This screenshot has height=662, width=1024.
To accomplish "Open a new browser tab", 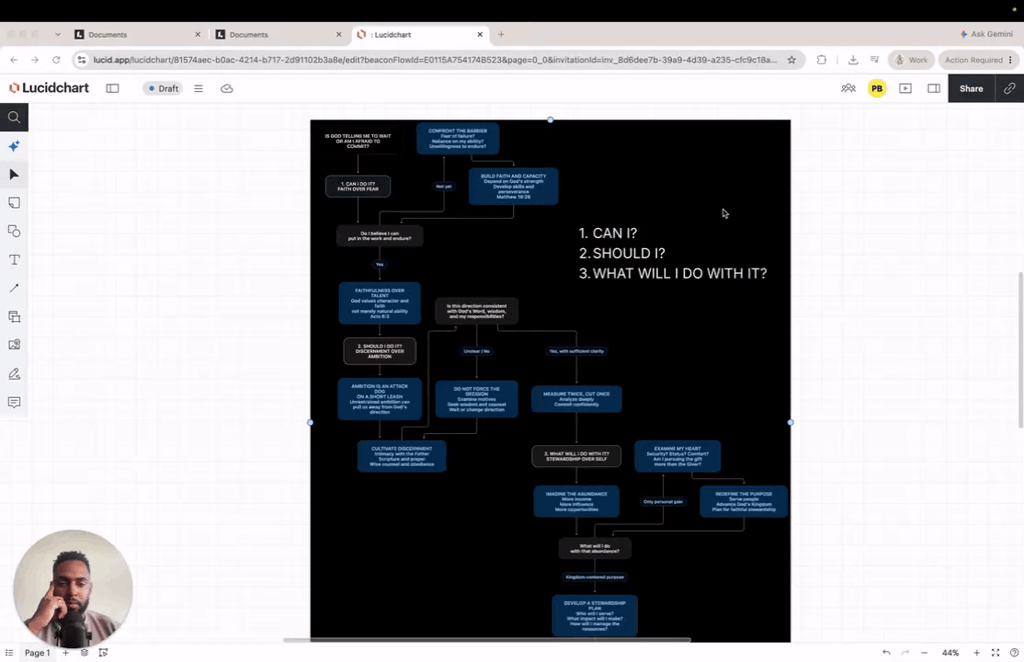I will pos(501,35).
